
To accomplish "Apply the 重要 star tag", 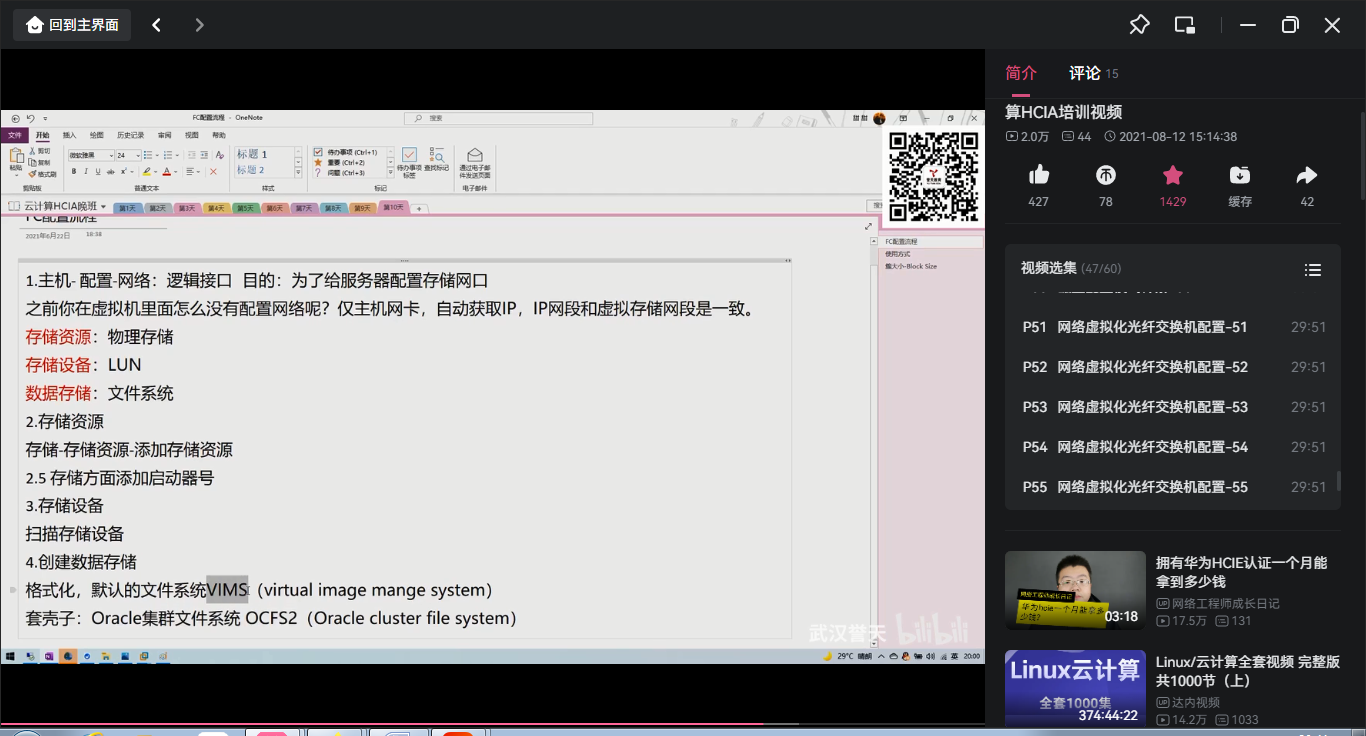I will pyautogui.click(x=340, y=162).
